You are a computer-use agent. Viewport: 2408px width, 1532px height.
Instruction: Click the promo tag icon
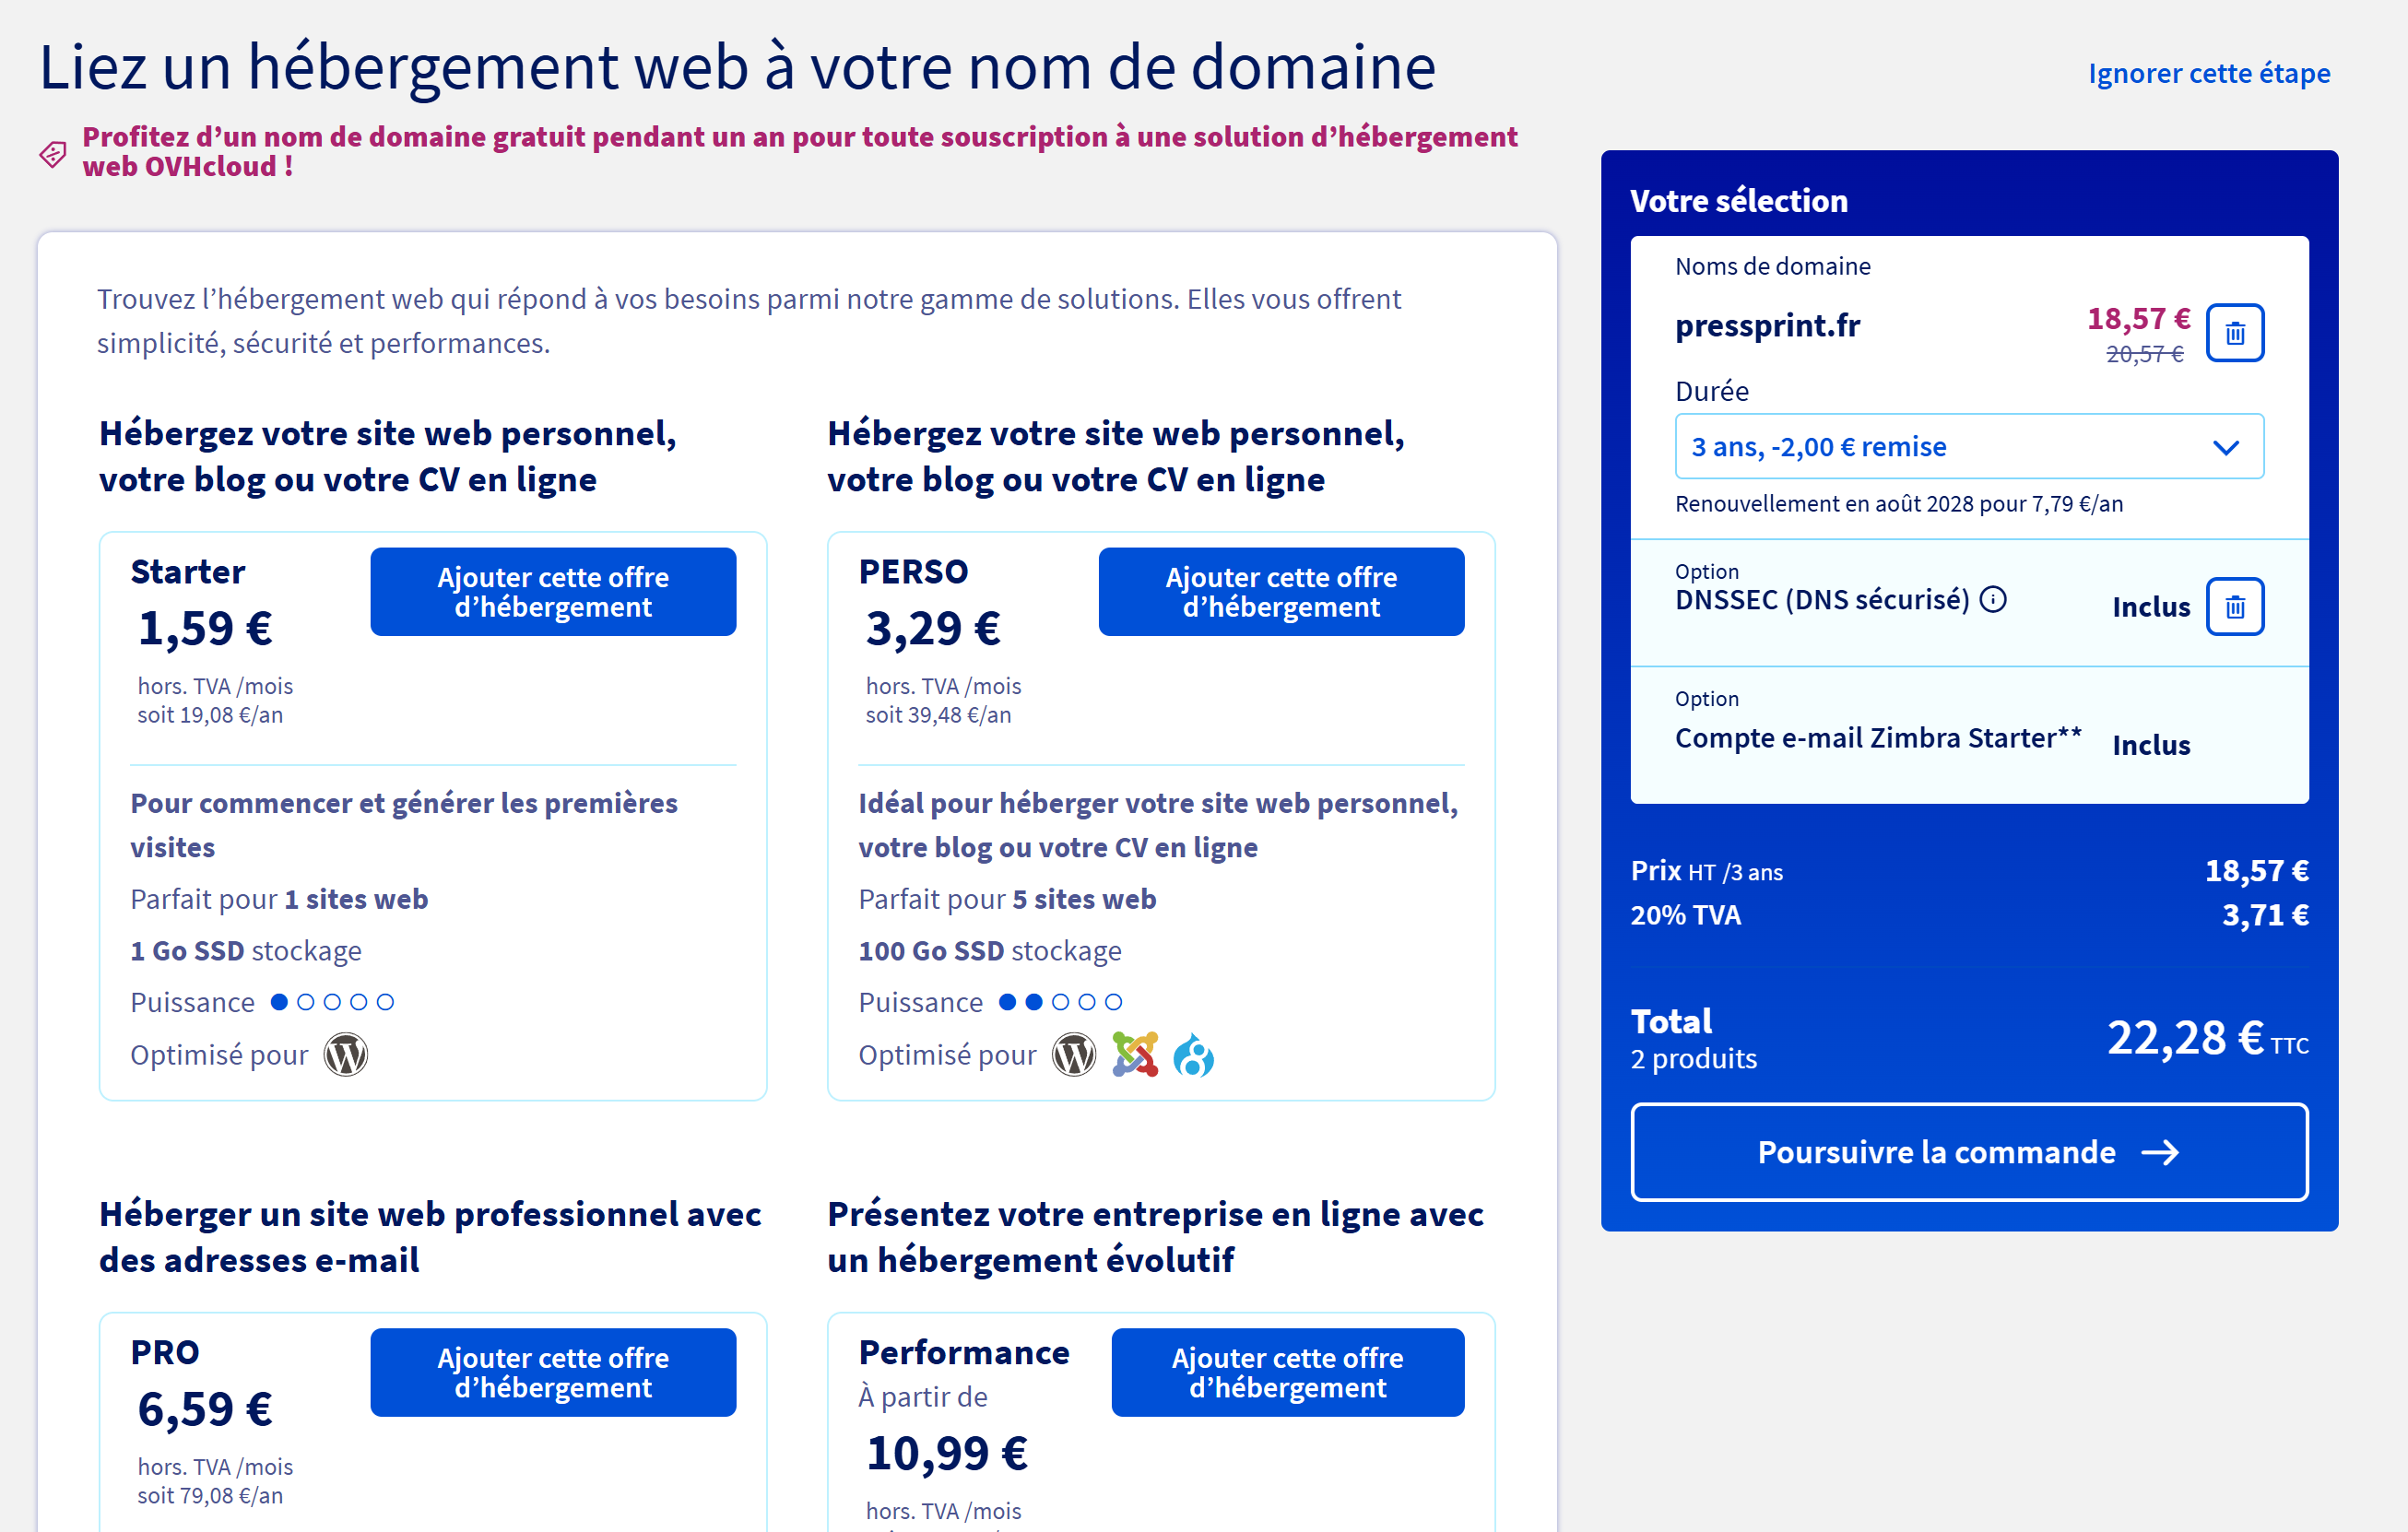tap(53, 153)
